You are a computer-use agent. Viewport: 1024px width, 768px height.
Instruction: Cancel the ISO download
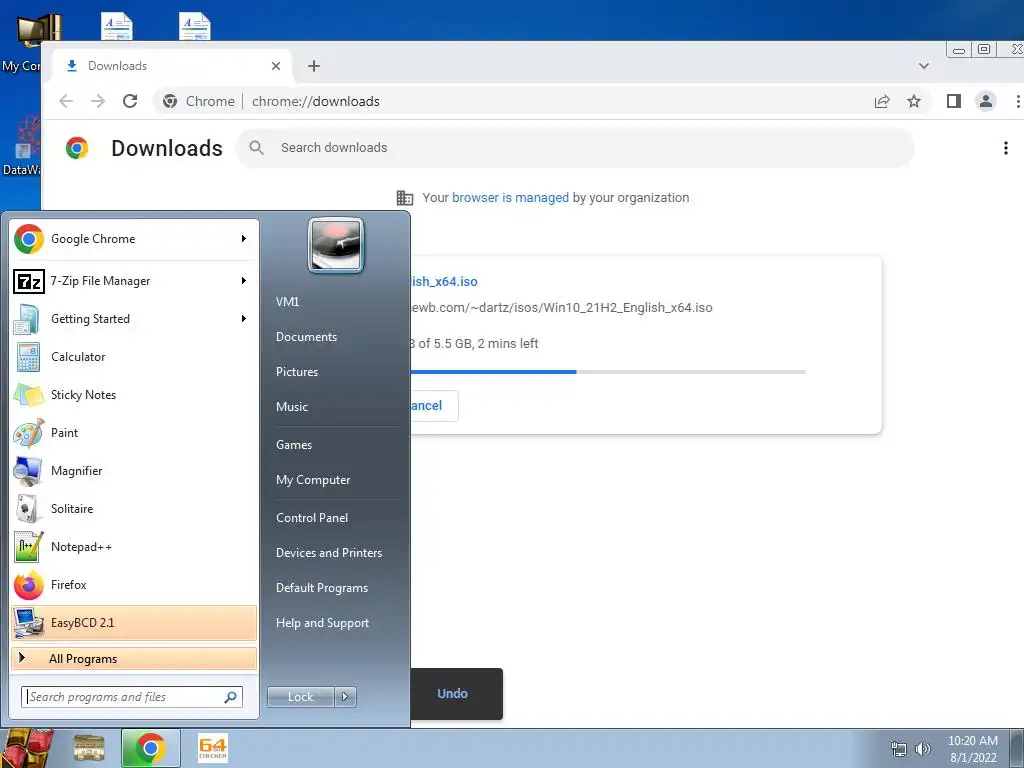pos(434,406)
